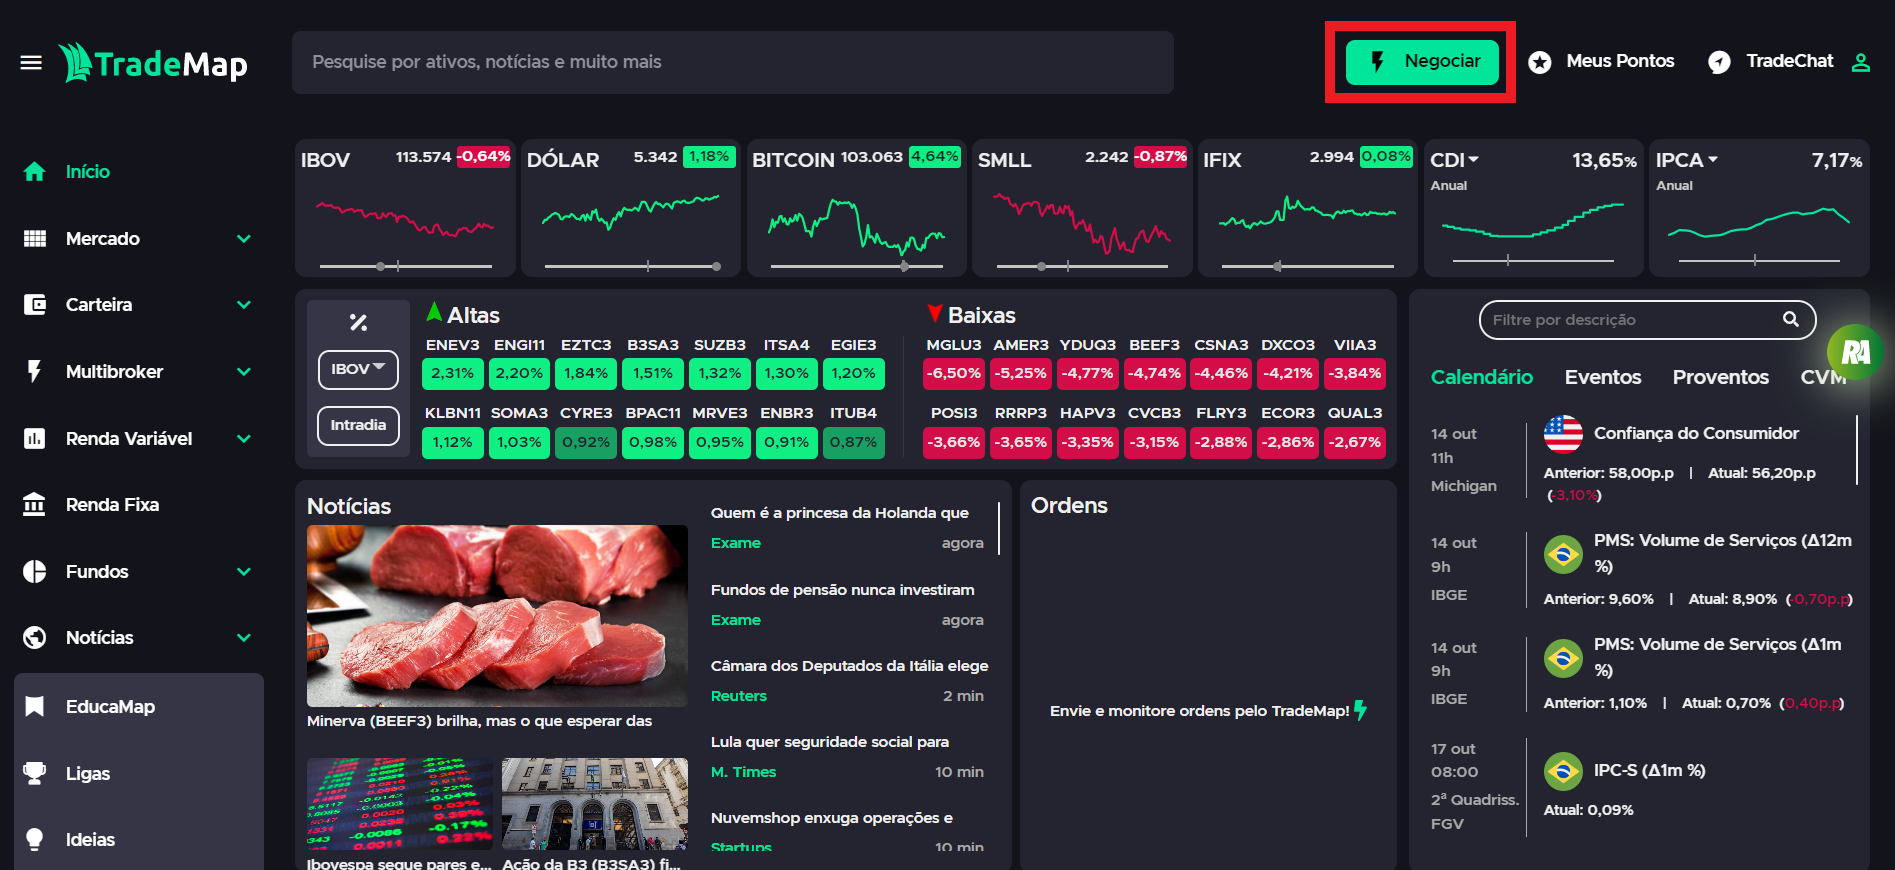Screen dimensions: 1895x870
Task: Click the percent icon in Altas panel
Action: click(358, 322)
